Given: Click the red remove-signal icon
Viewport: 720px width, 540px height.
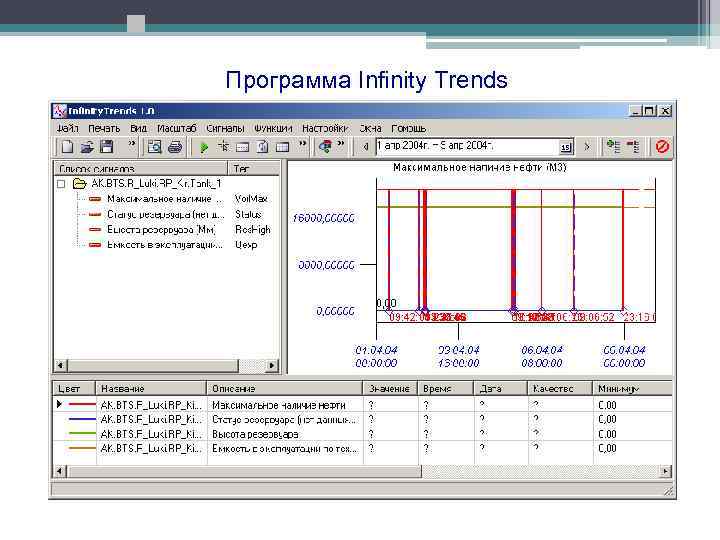Looking at the screenshot, I should [x=633, y=146].
